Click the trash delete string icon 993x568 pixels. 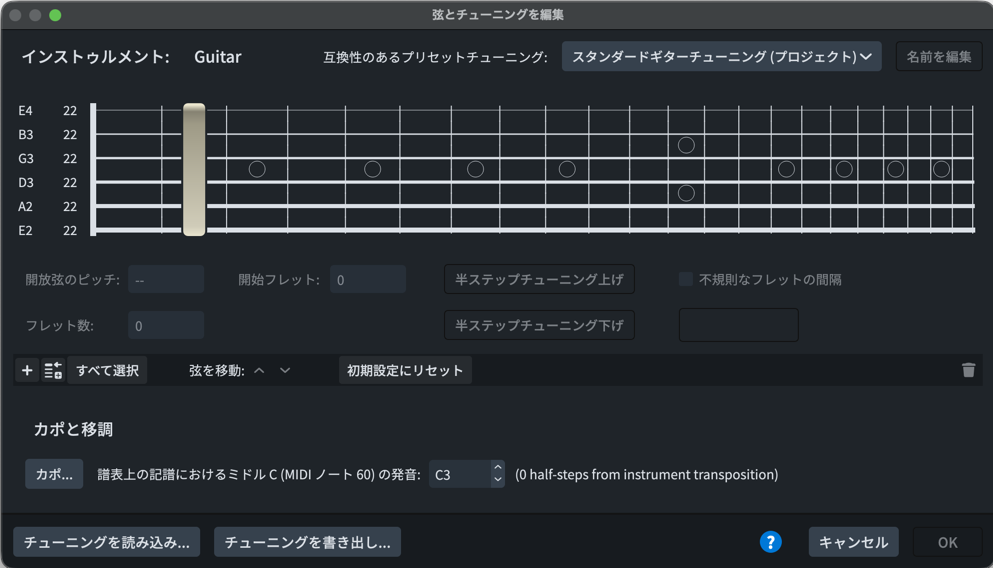968,371
